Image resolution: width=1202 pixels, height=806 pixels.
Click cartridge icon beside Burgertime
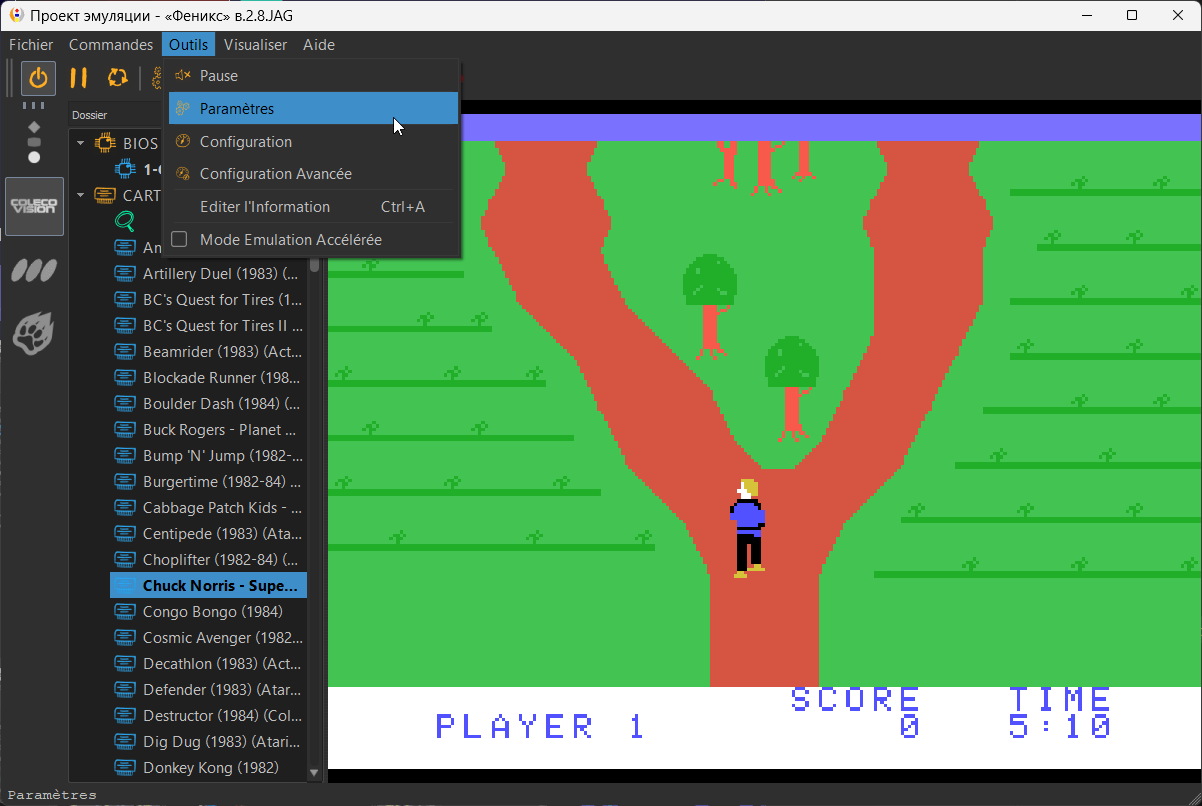pyautogui.click(x=125, y=481)
